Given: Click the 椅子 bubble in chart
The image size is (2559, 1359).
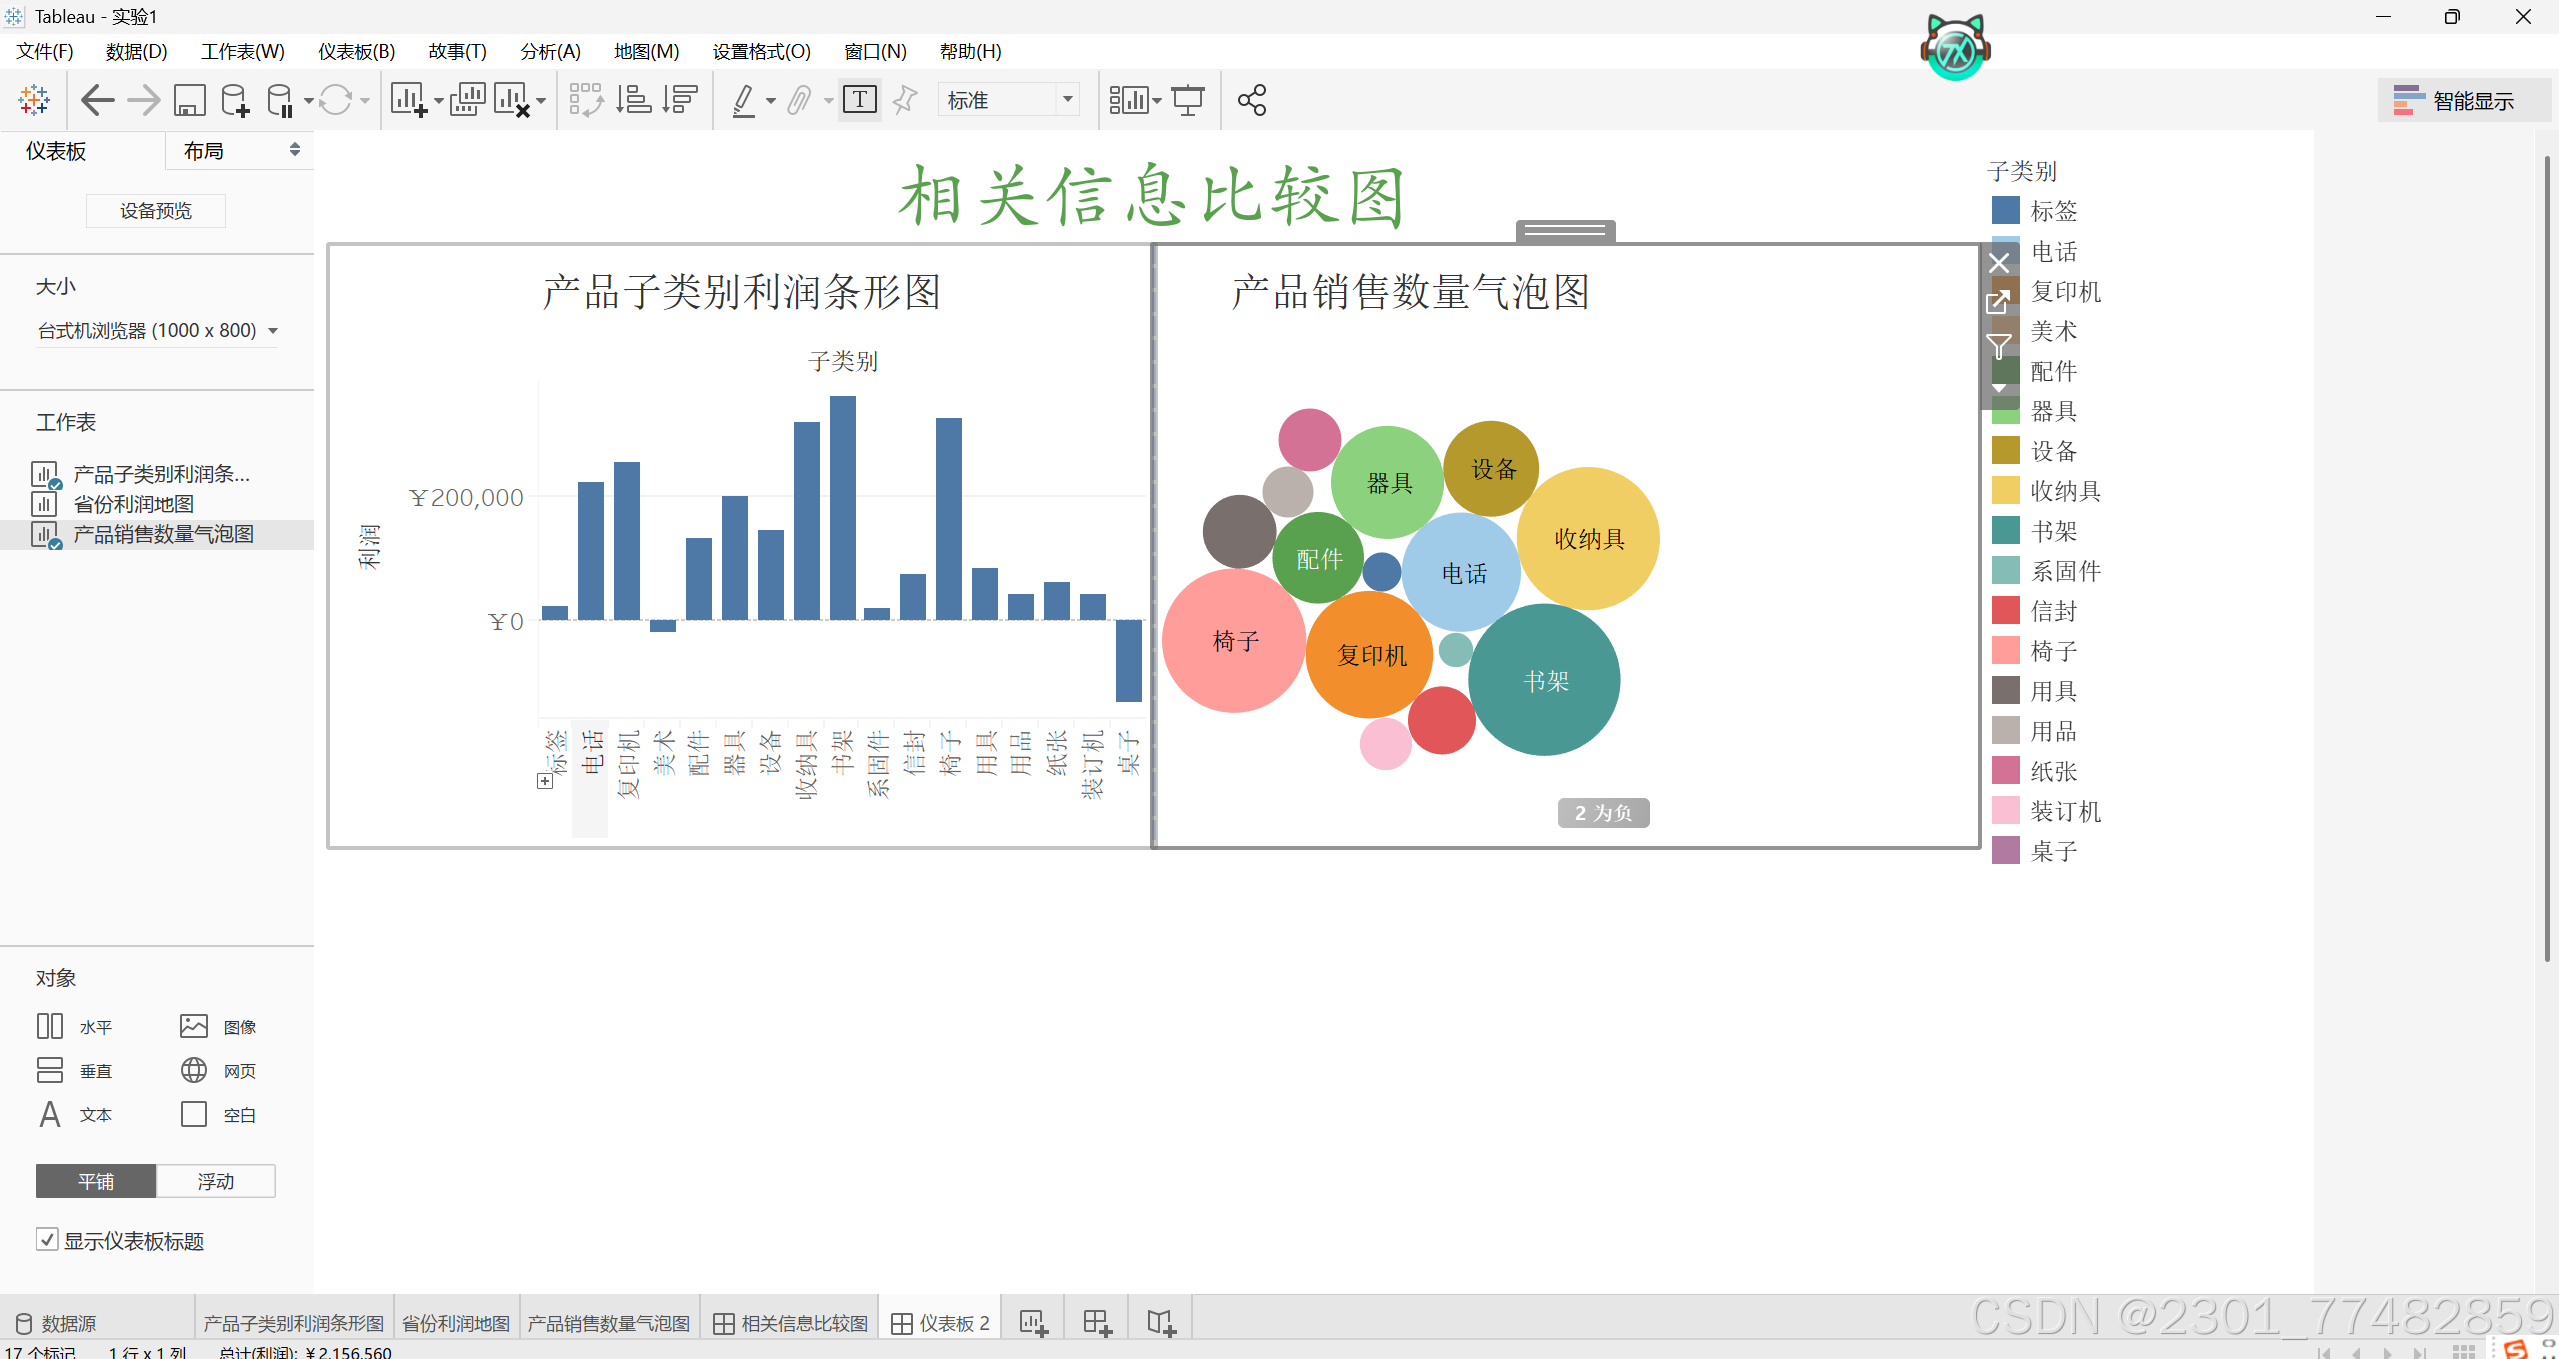Looking at the screenshot, I should 1234,641.
